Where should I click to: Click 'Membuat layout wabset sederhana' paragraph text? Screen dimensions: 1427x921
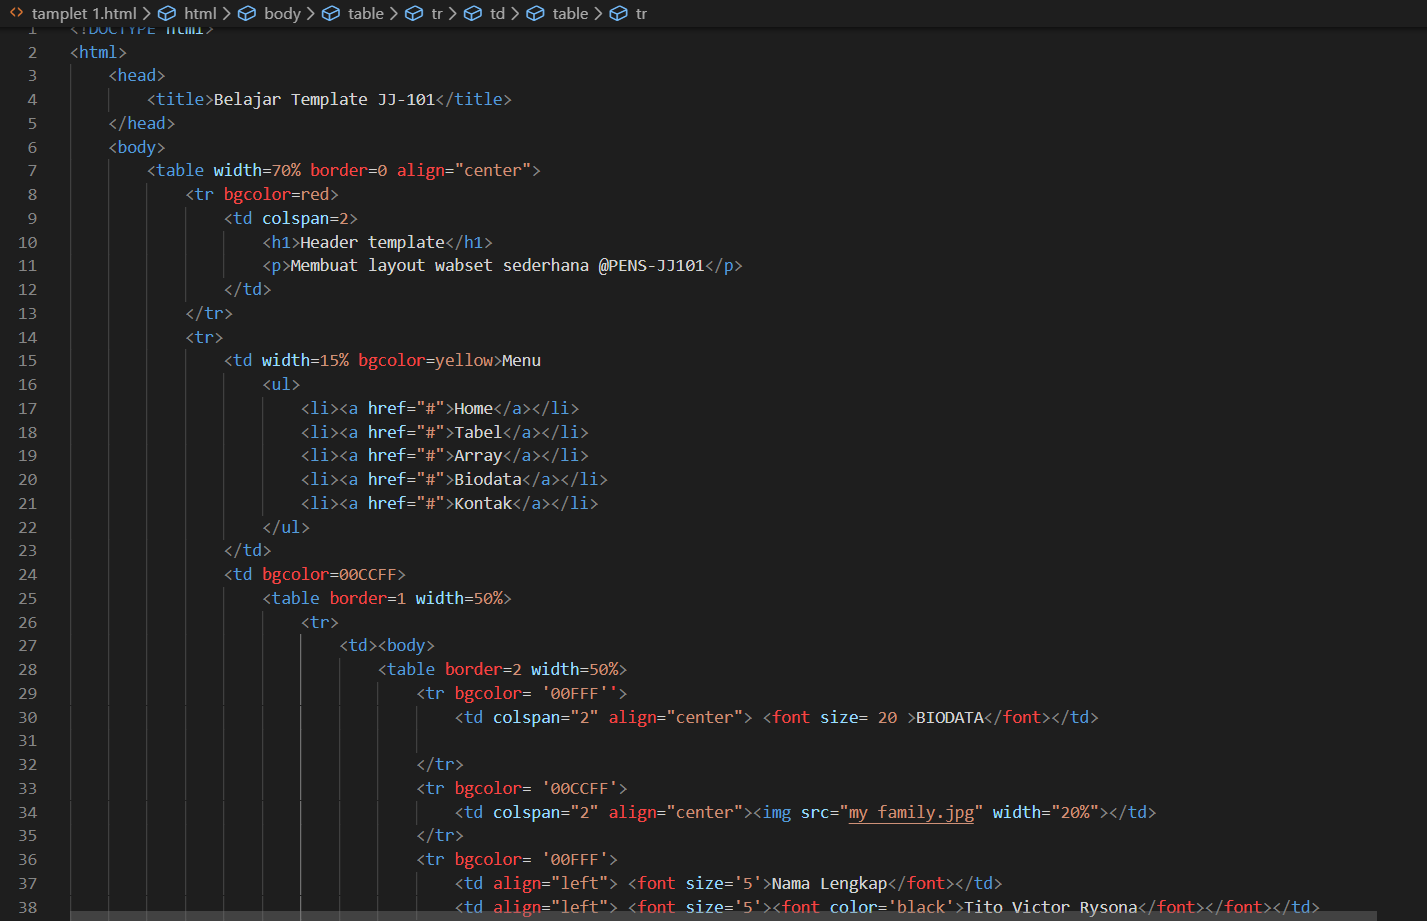coord(439,266)
